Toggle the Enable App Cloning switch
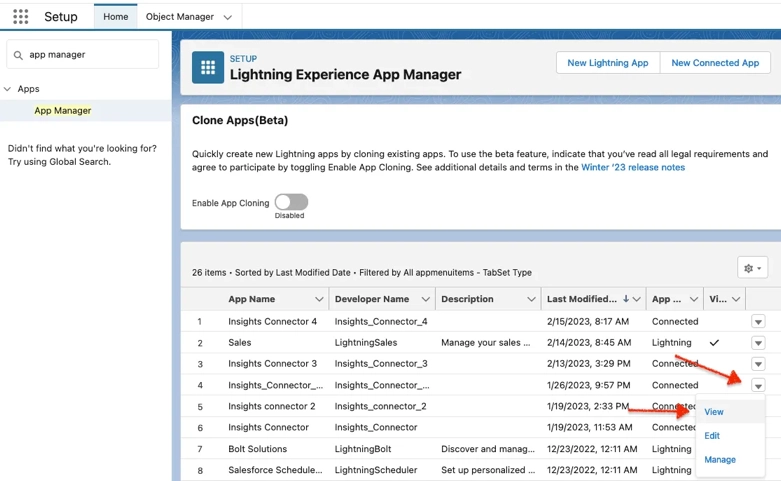781x481 pixels. click(291, 202)
